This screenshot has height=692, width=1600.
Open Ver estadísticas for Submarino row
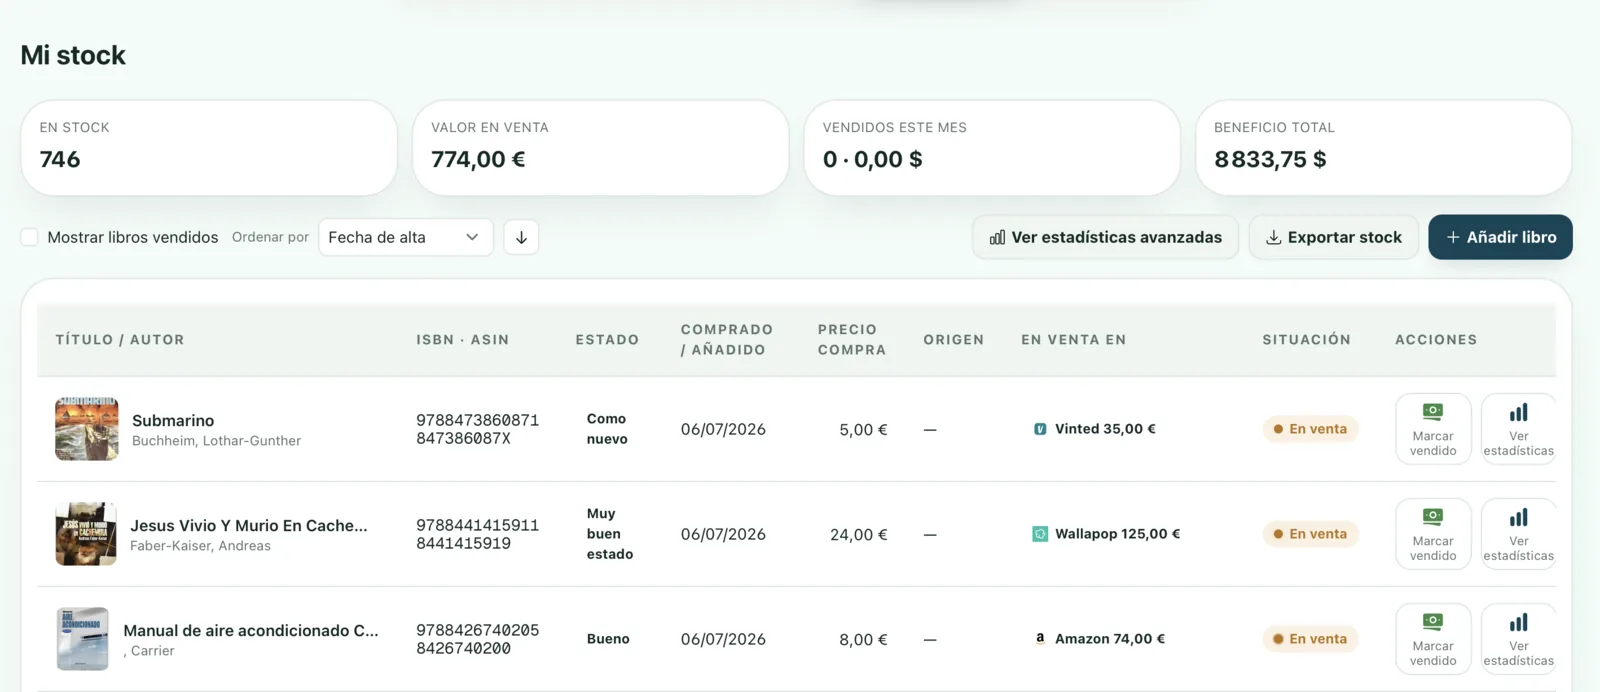[1518, 429]
